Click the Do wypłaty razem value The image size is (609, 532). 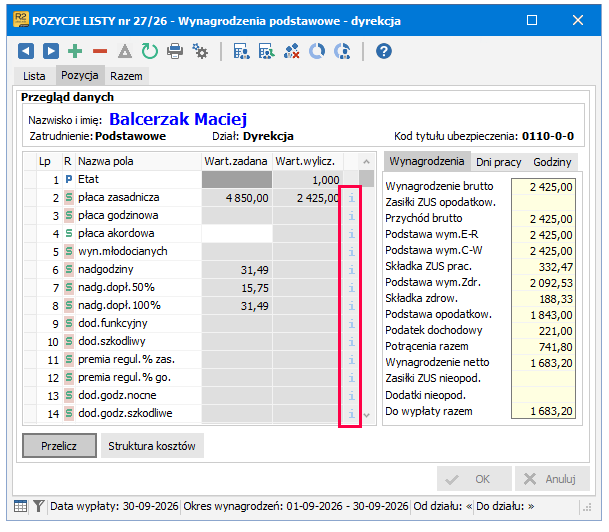[x=543, y=411]
